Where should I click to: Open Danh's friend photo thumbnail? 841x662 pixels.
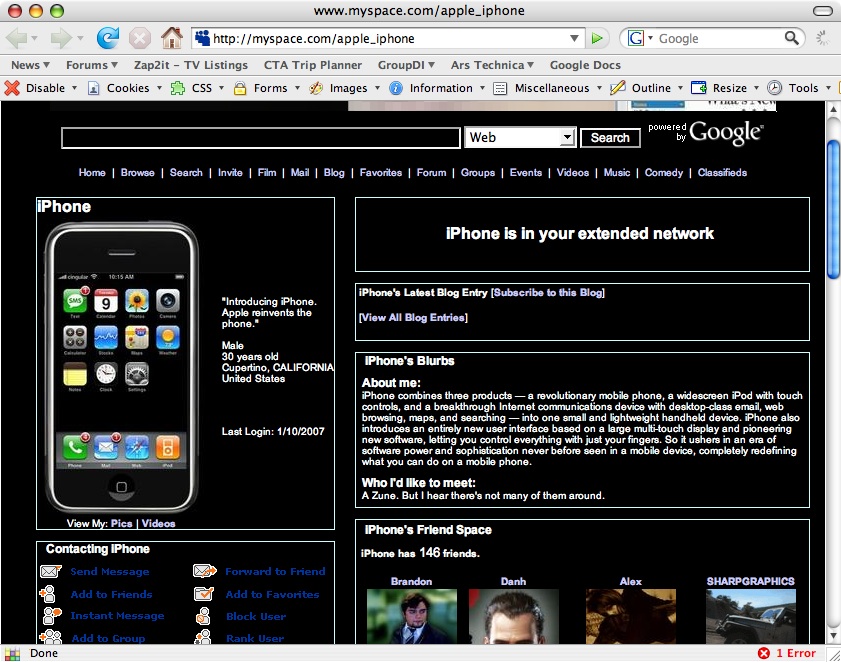pos(514,616)
